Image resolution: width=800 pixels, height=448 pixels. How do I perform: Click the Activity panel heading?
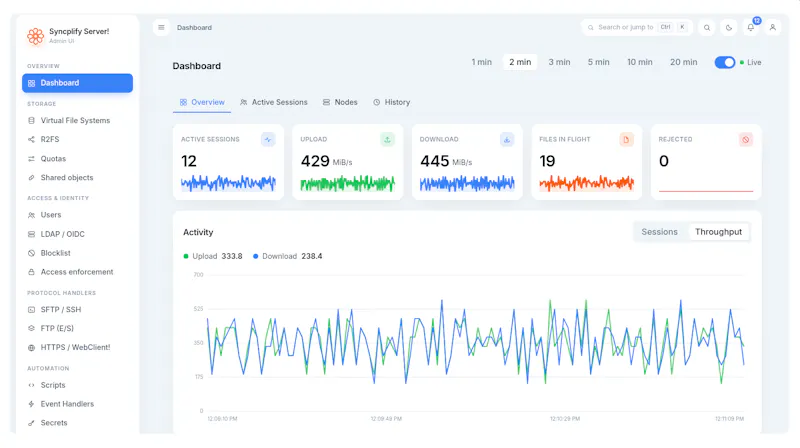(x=198, y=232)
